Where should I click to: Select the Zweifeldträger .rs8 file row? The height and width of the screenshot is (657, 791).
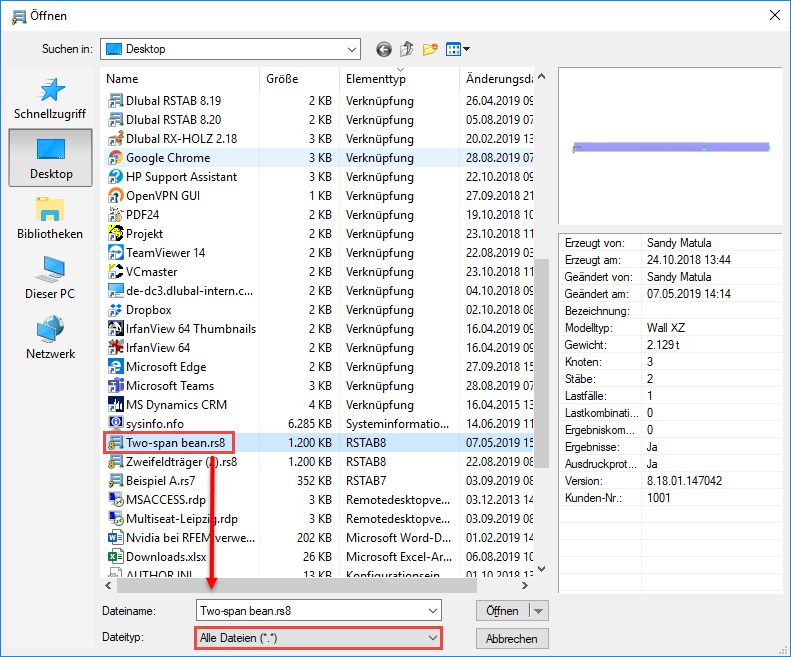tap(319, 462)
